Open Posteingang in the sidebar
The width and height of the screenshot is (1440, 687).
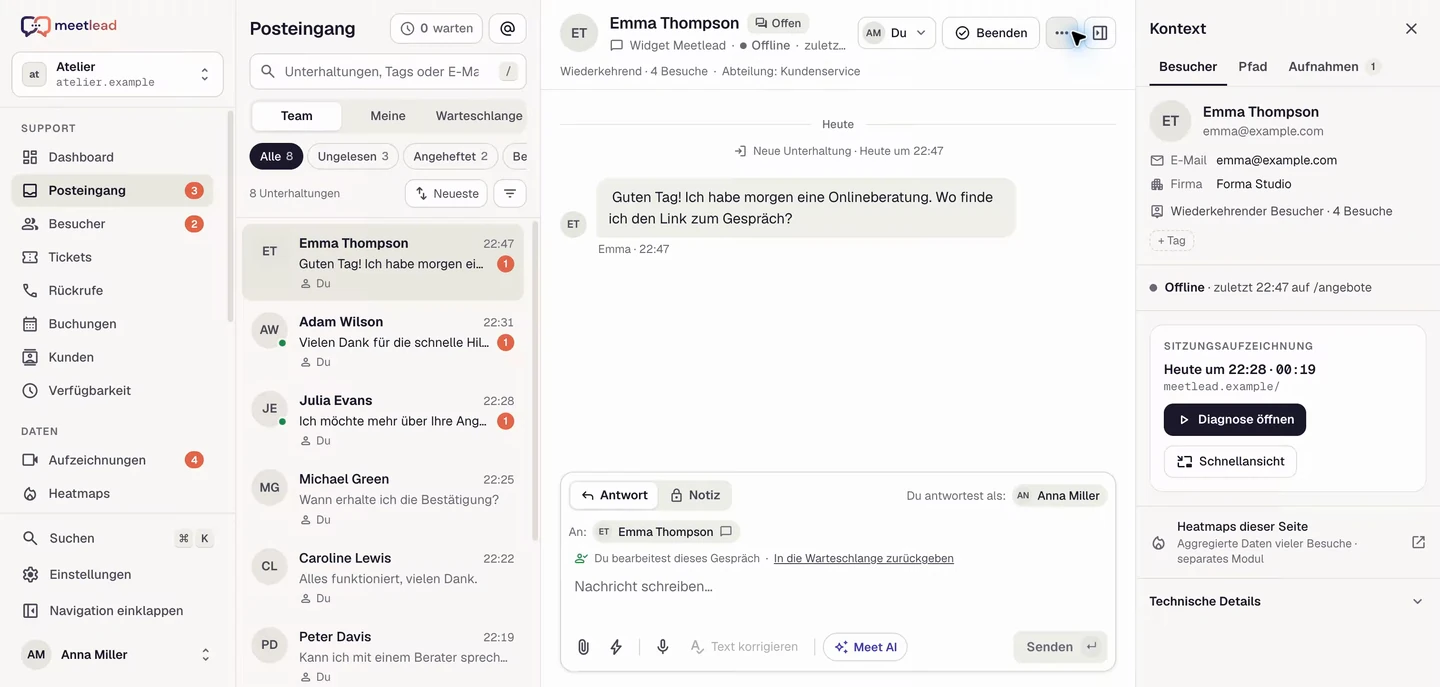(112, 190)
